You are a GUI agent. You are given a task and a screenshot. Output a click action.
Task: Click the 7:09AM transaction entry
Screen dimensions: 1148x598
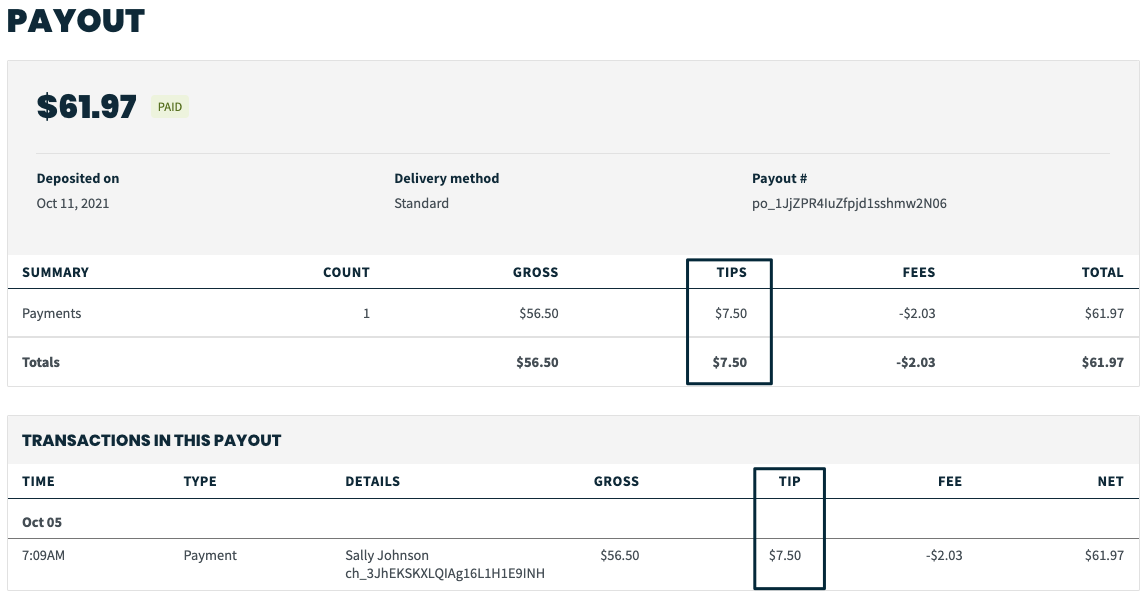45,555
